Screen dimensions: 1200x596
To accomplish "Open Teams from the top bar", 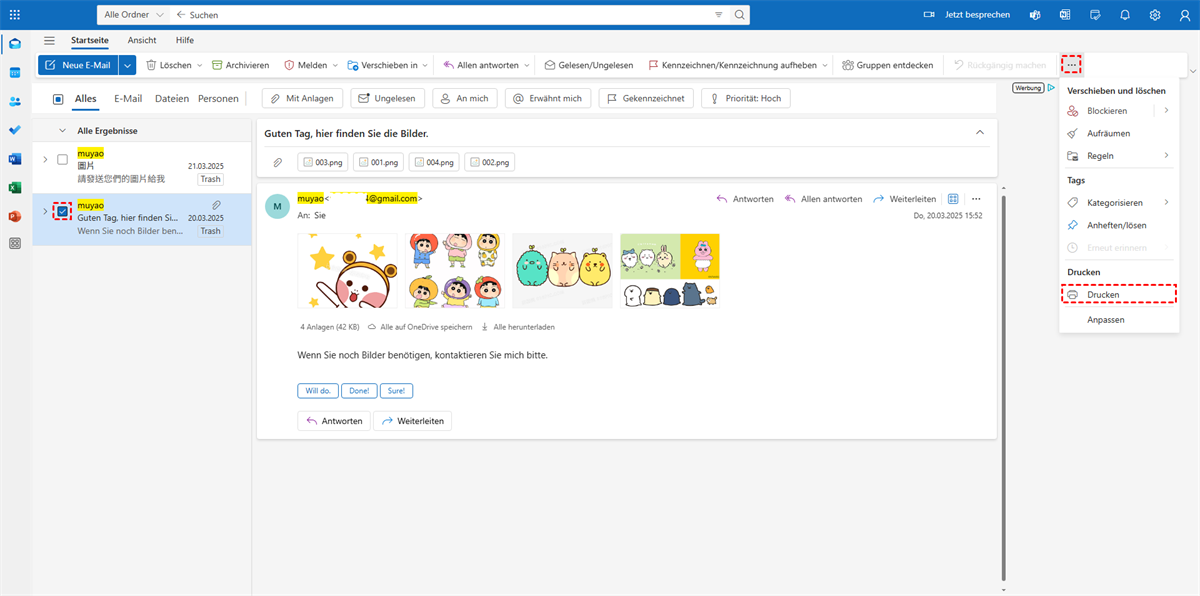I will 1037,15.
